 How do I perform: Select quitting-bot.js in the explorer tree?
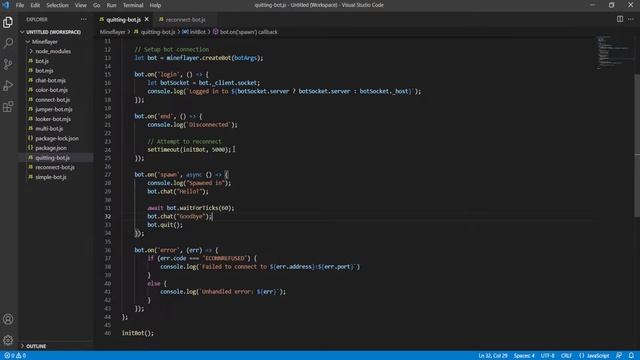point(52,158)
